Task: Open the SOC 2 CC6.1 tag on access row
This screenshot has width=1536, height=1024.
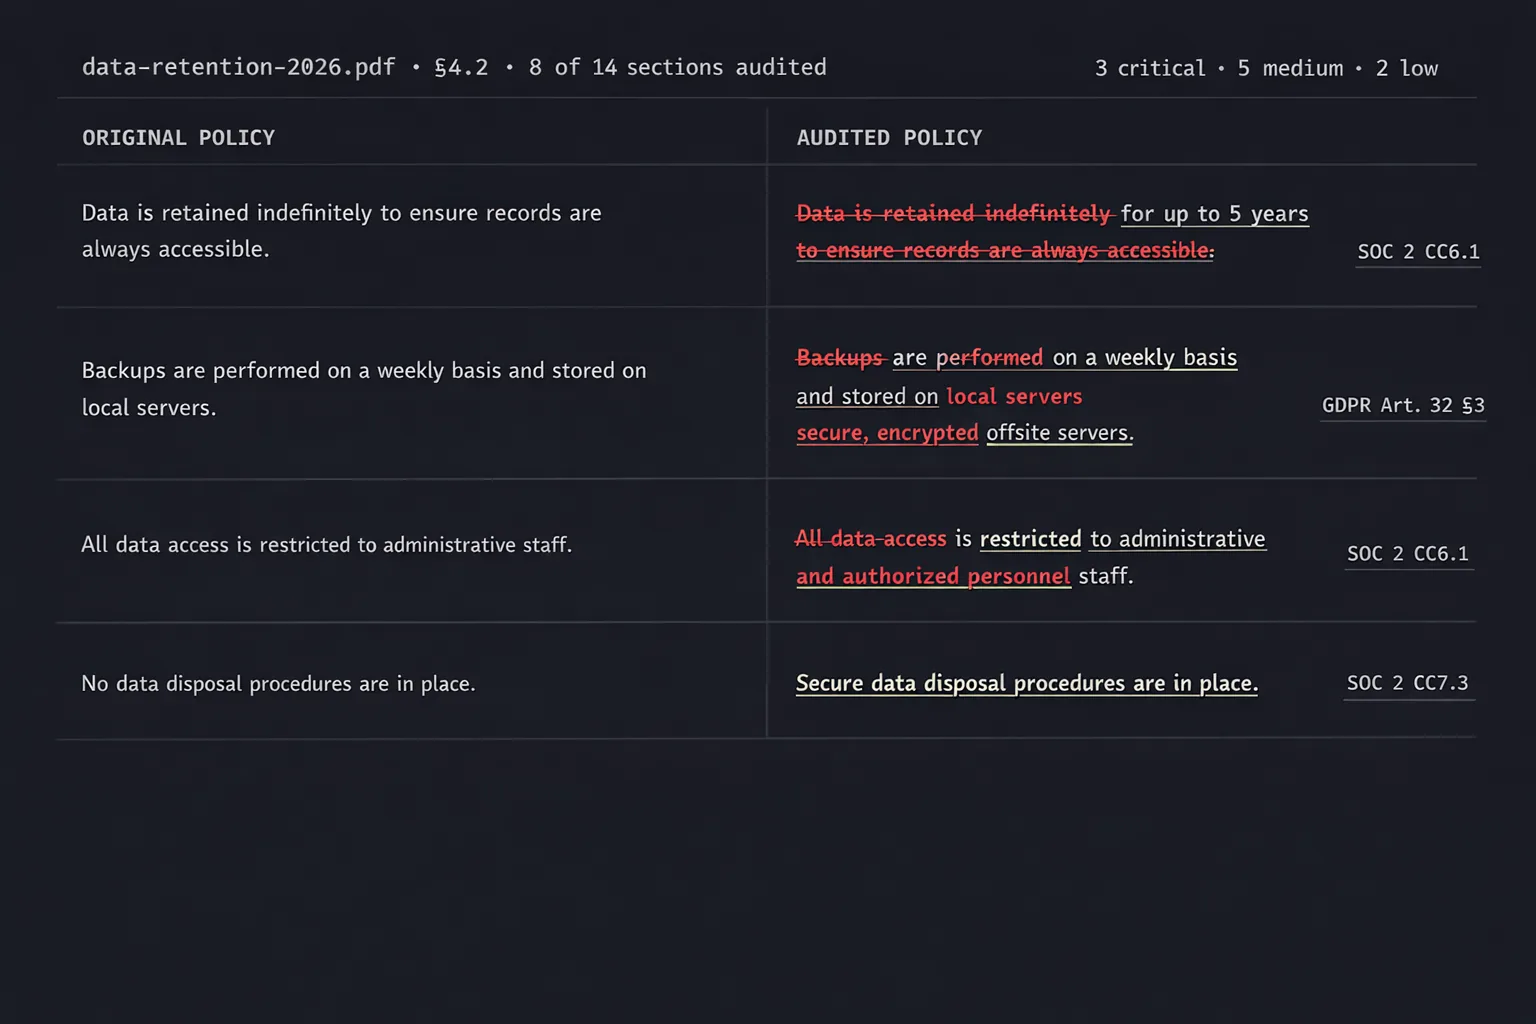Action: coord(1408,554)
